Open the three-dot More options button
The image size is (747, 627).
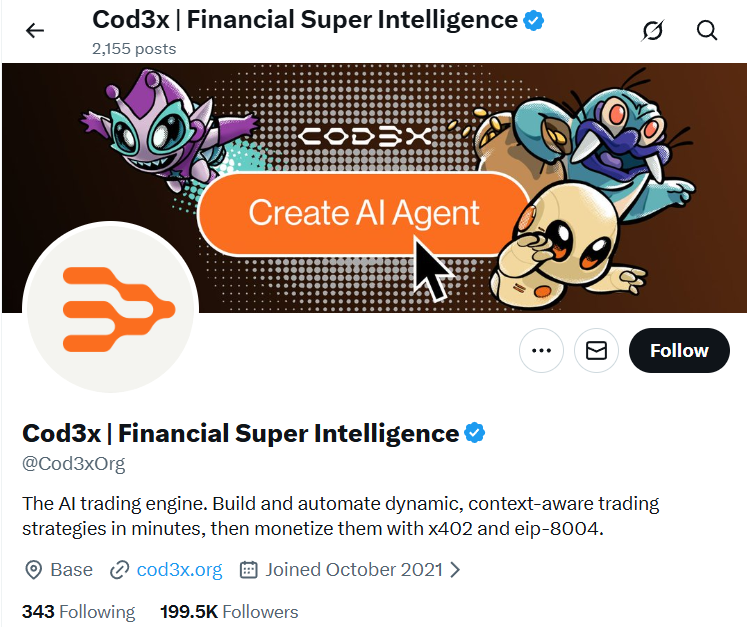tap(542, 351)
